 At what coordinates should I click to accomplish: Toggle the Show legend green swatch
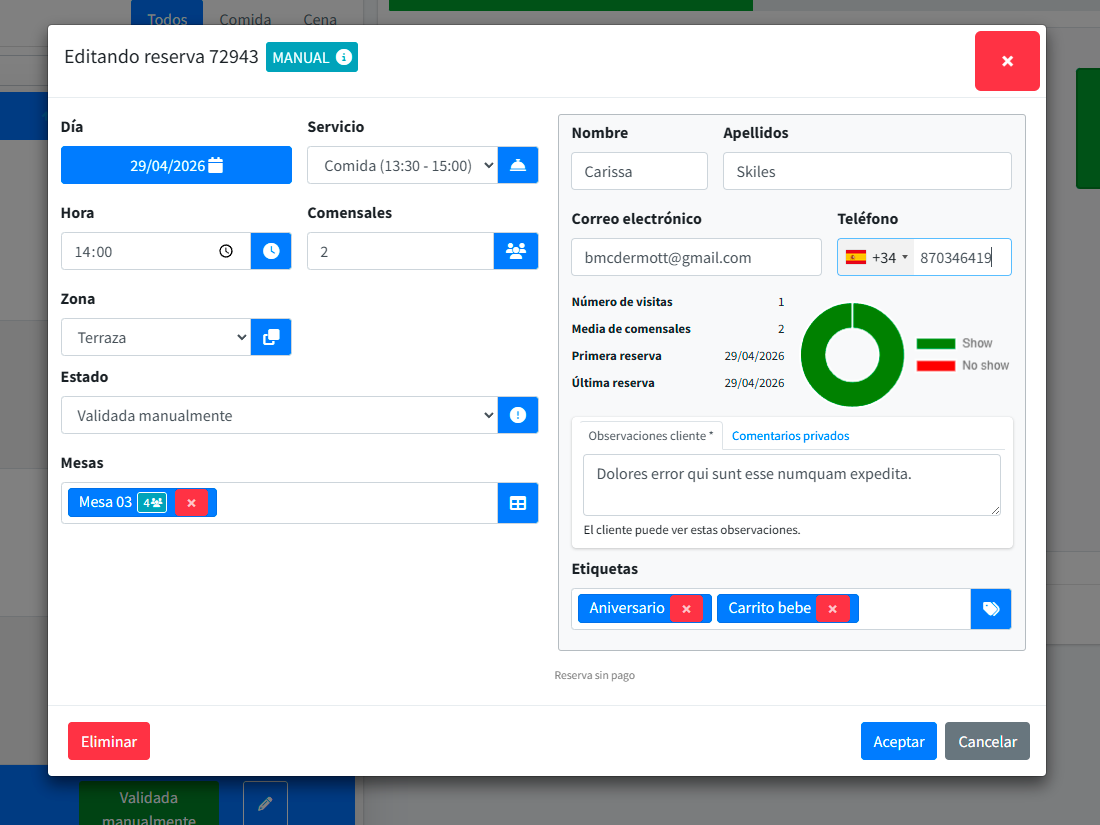click(936, 343)
